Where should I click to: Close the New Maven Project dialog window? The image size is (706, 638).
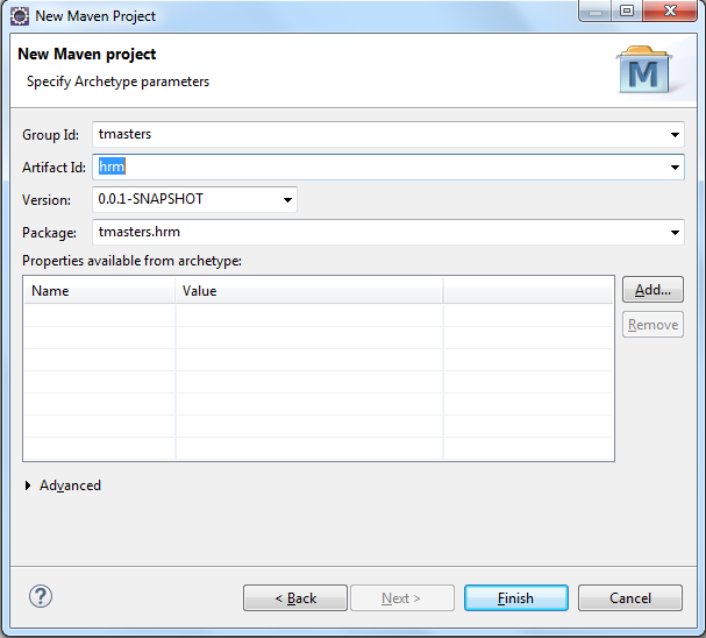pos(673,14)
